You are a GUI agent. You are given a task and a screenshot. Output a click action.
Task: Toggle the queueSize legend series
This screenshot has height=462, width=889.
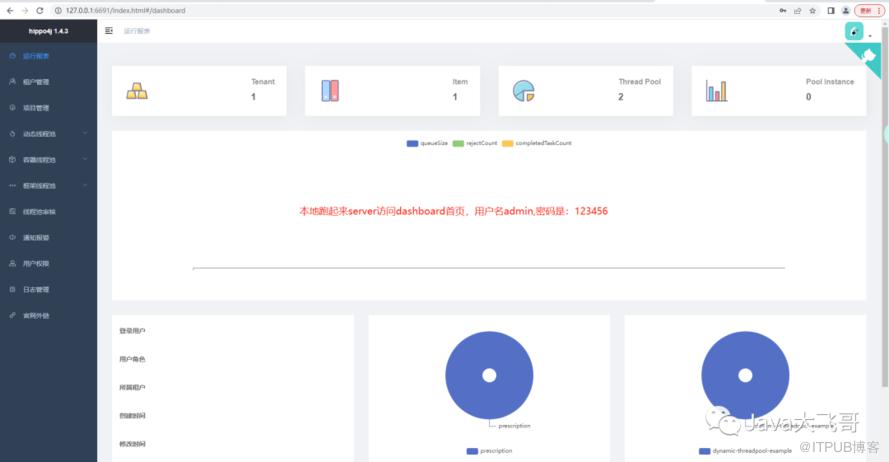(x=427, y=144)
